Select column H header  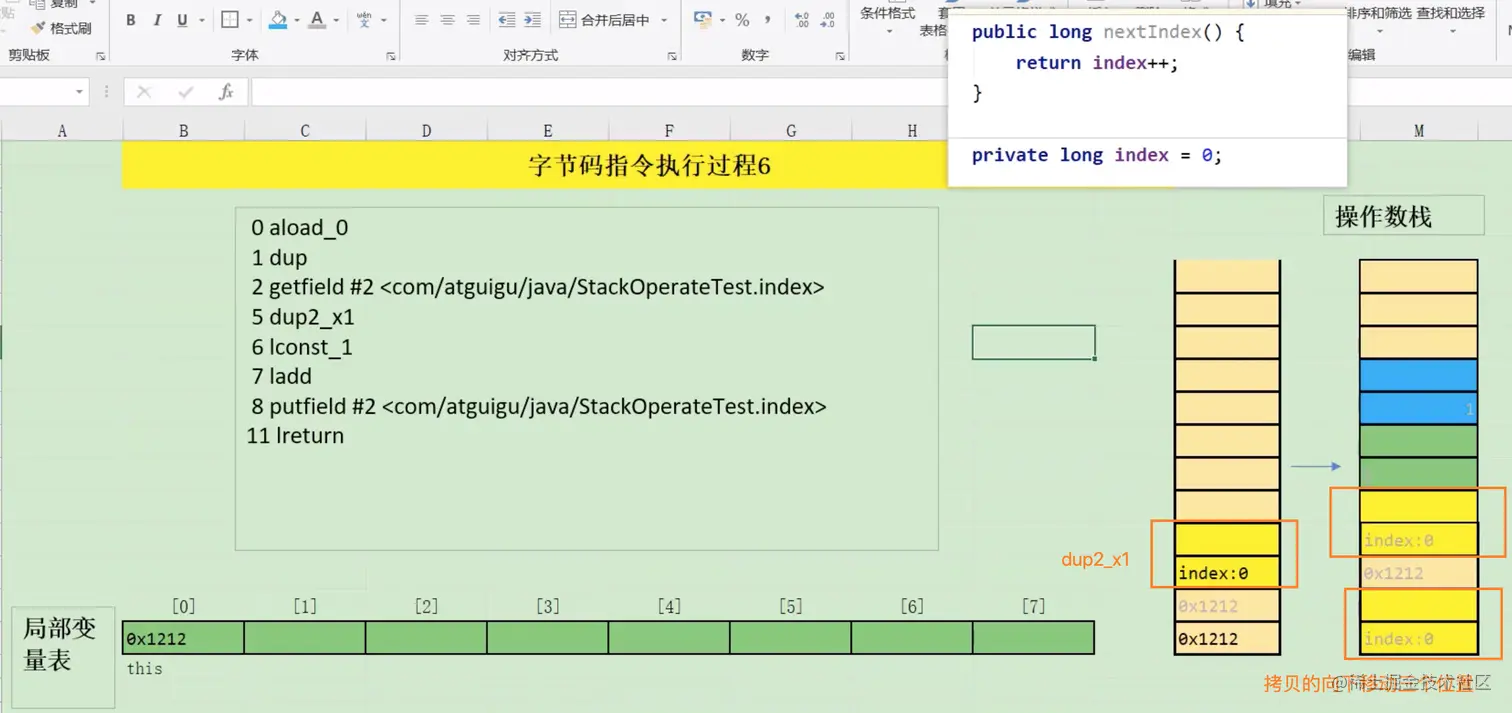912,131
